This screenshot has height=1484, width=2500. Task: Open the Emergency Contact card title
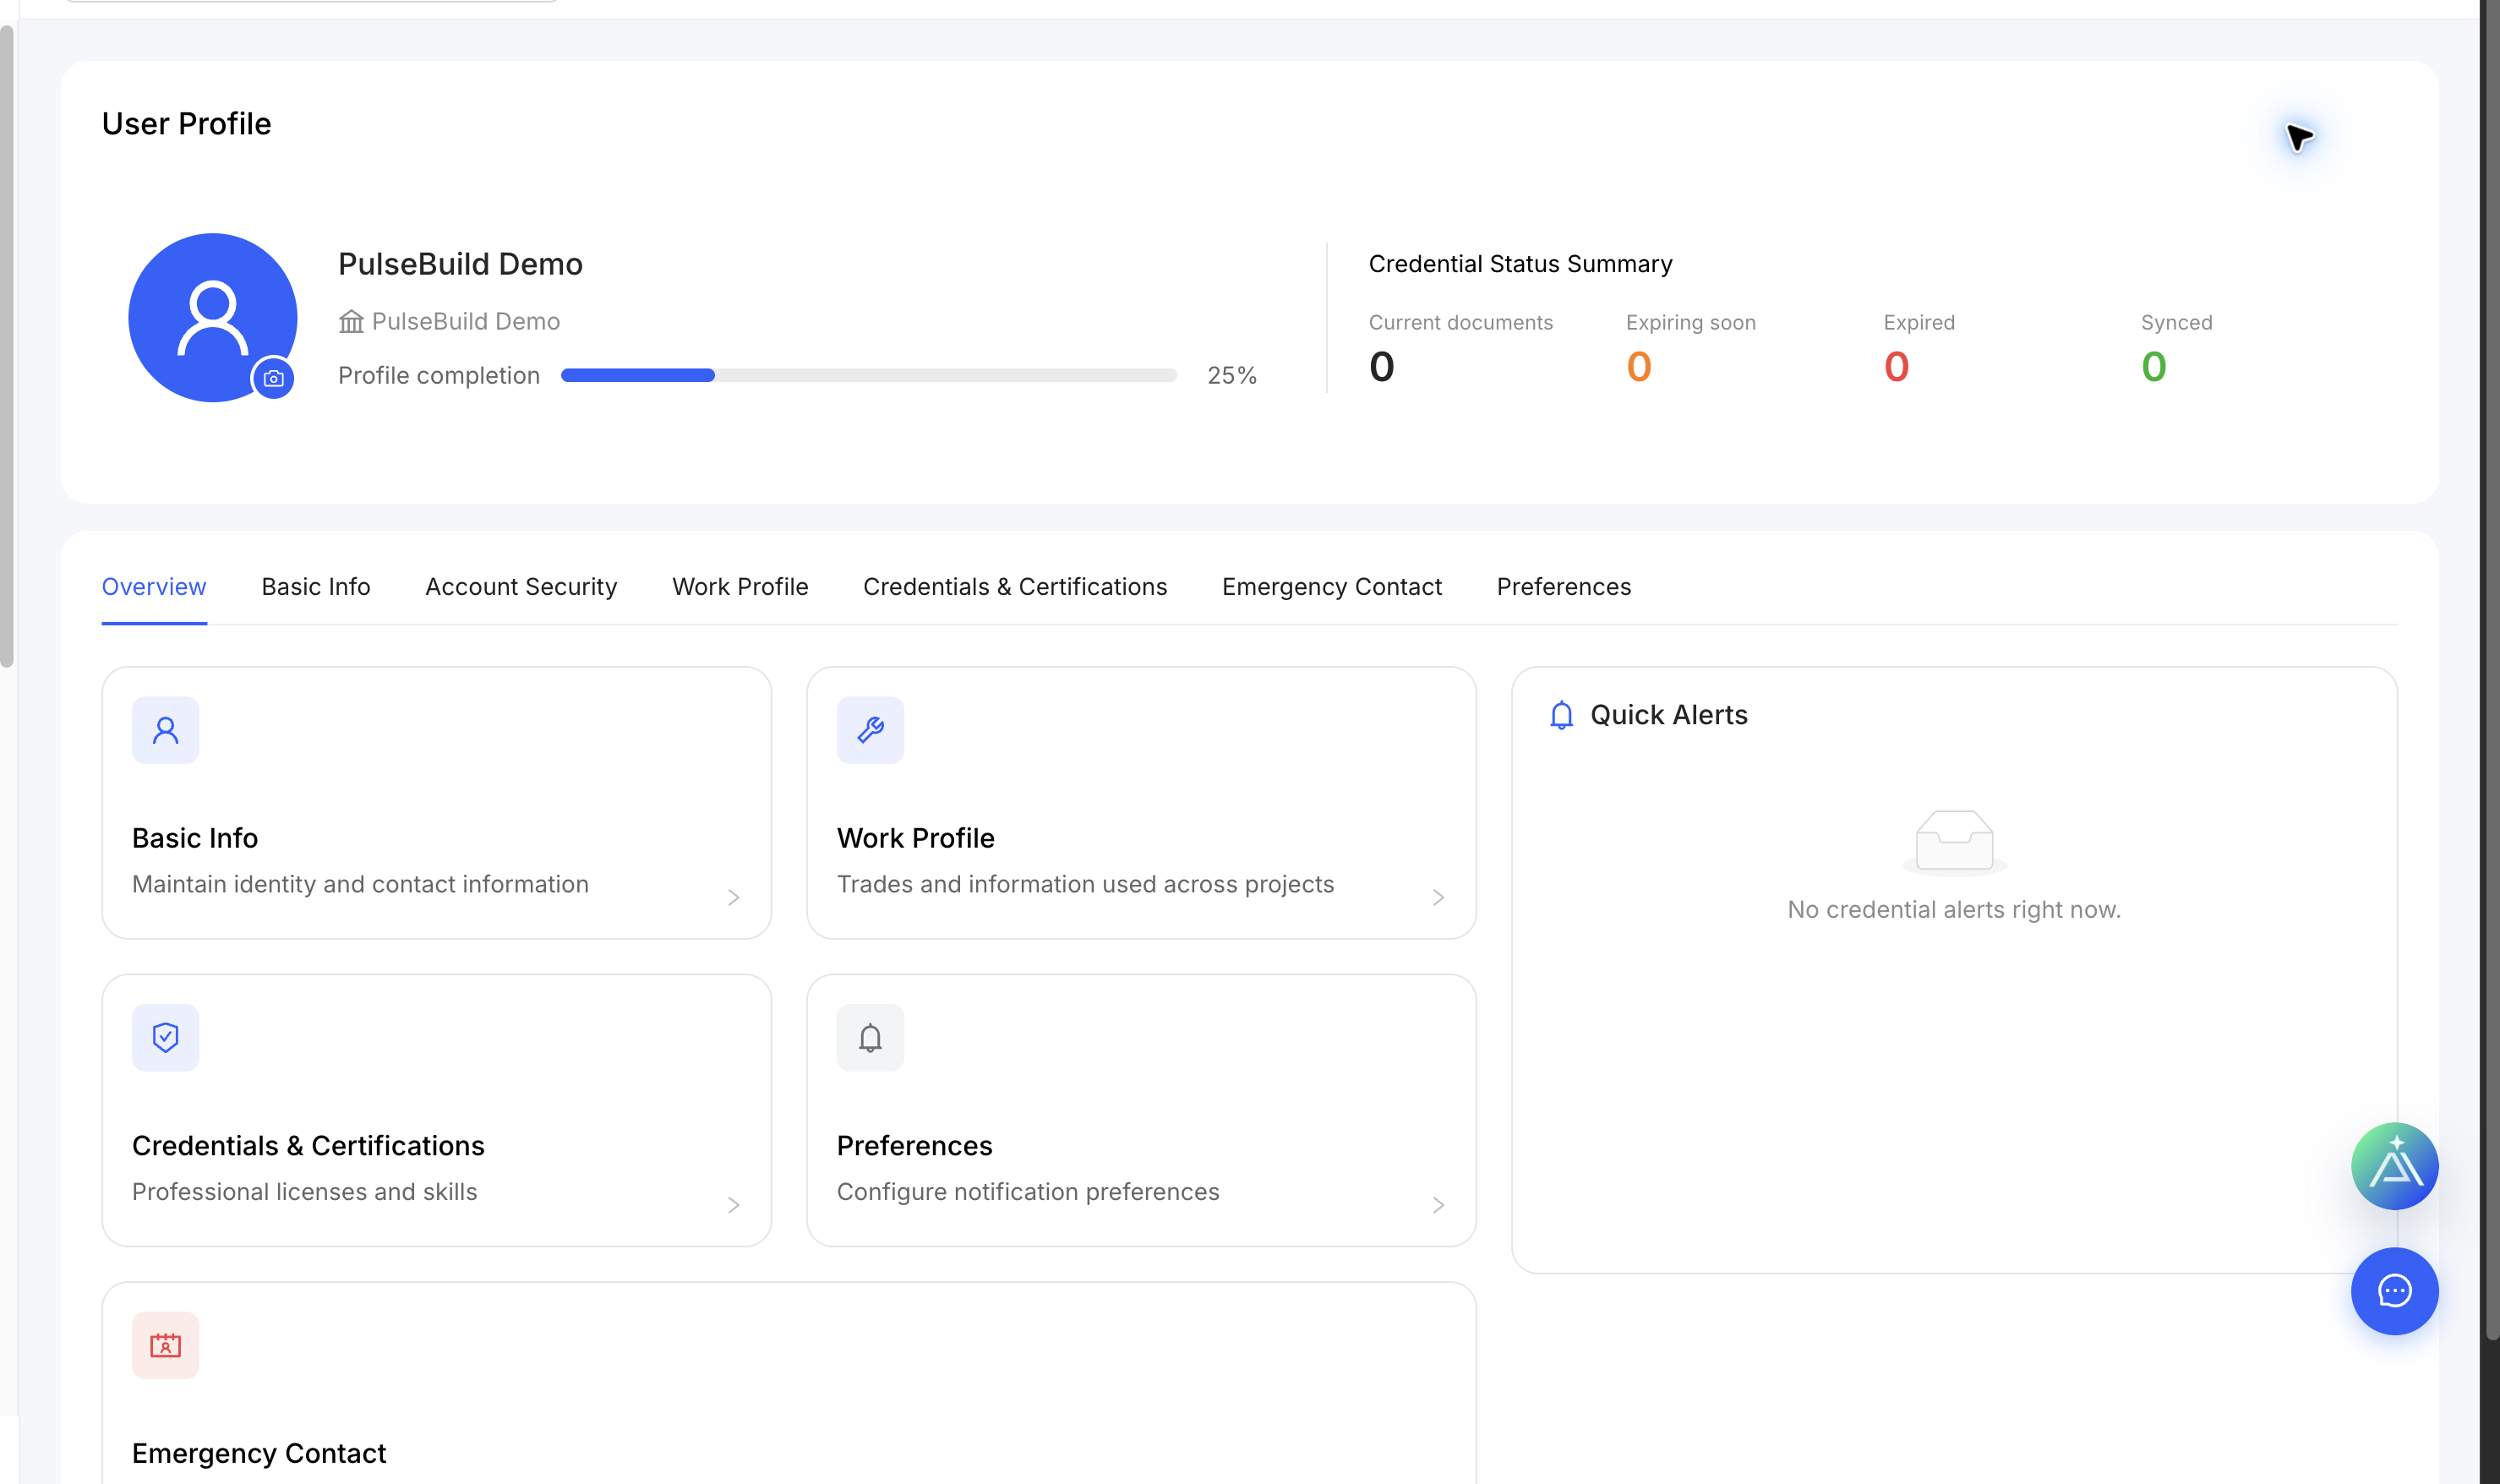pyautogui.click(x=259, y=1453)
